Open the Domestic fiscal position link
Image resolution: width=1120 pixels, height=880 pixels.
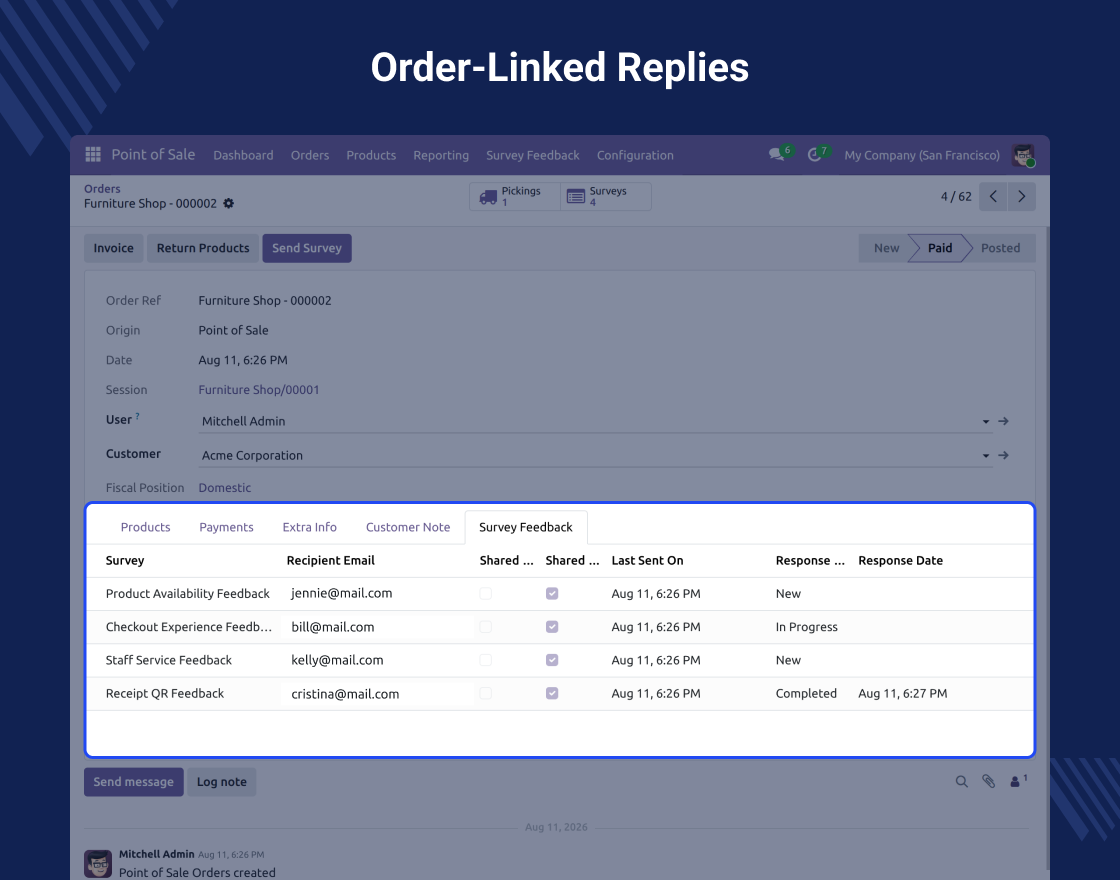click(x=225, y=488)
